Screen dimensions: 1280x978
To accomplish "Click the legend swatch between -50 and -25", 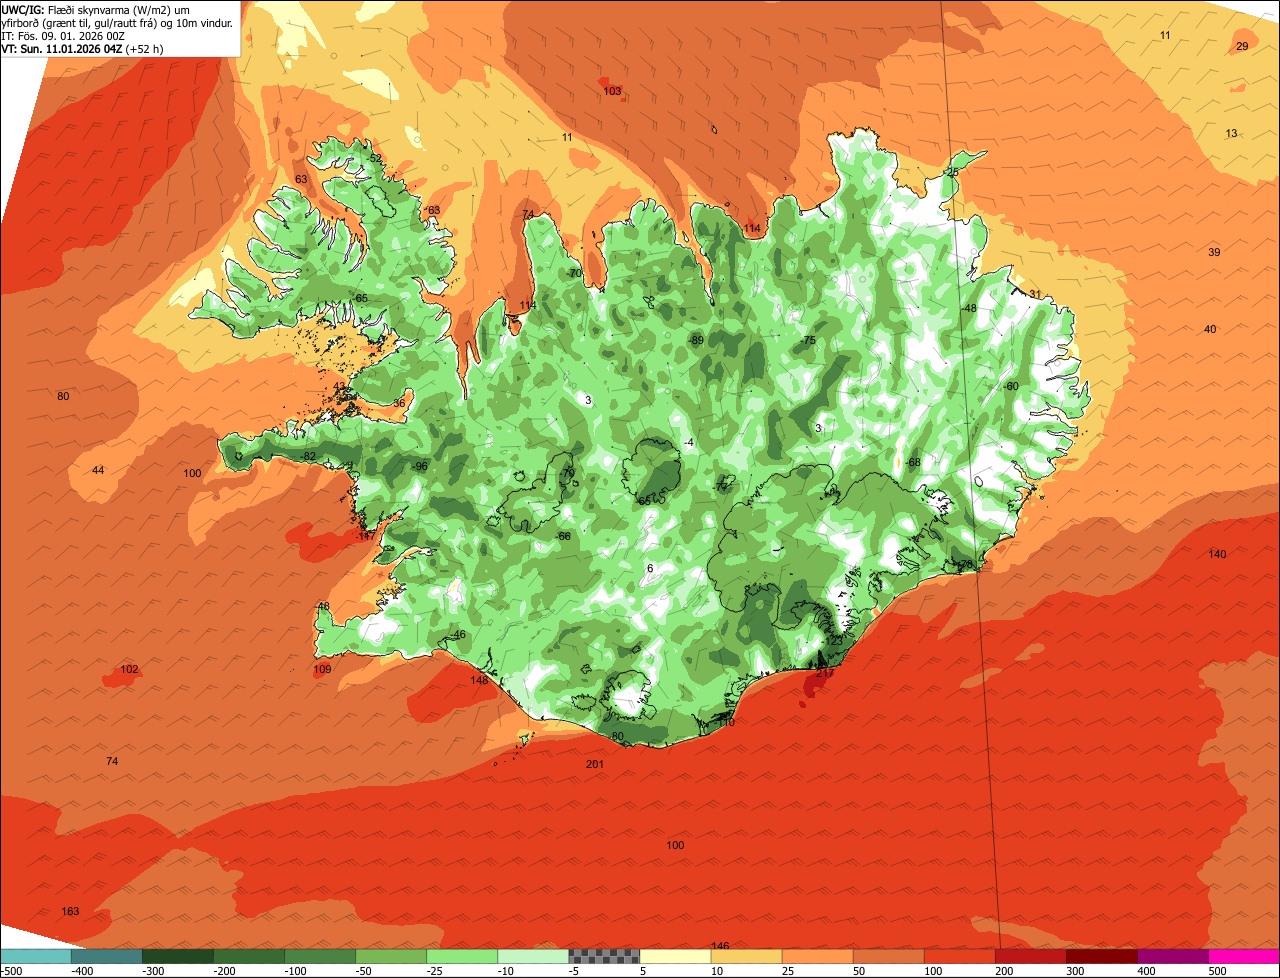I will click(391, 957).
